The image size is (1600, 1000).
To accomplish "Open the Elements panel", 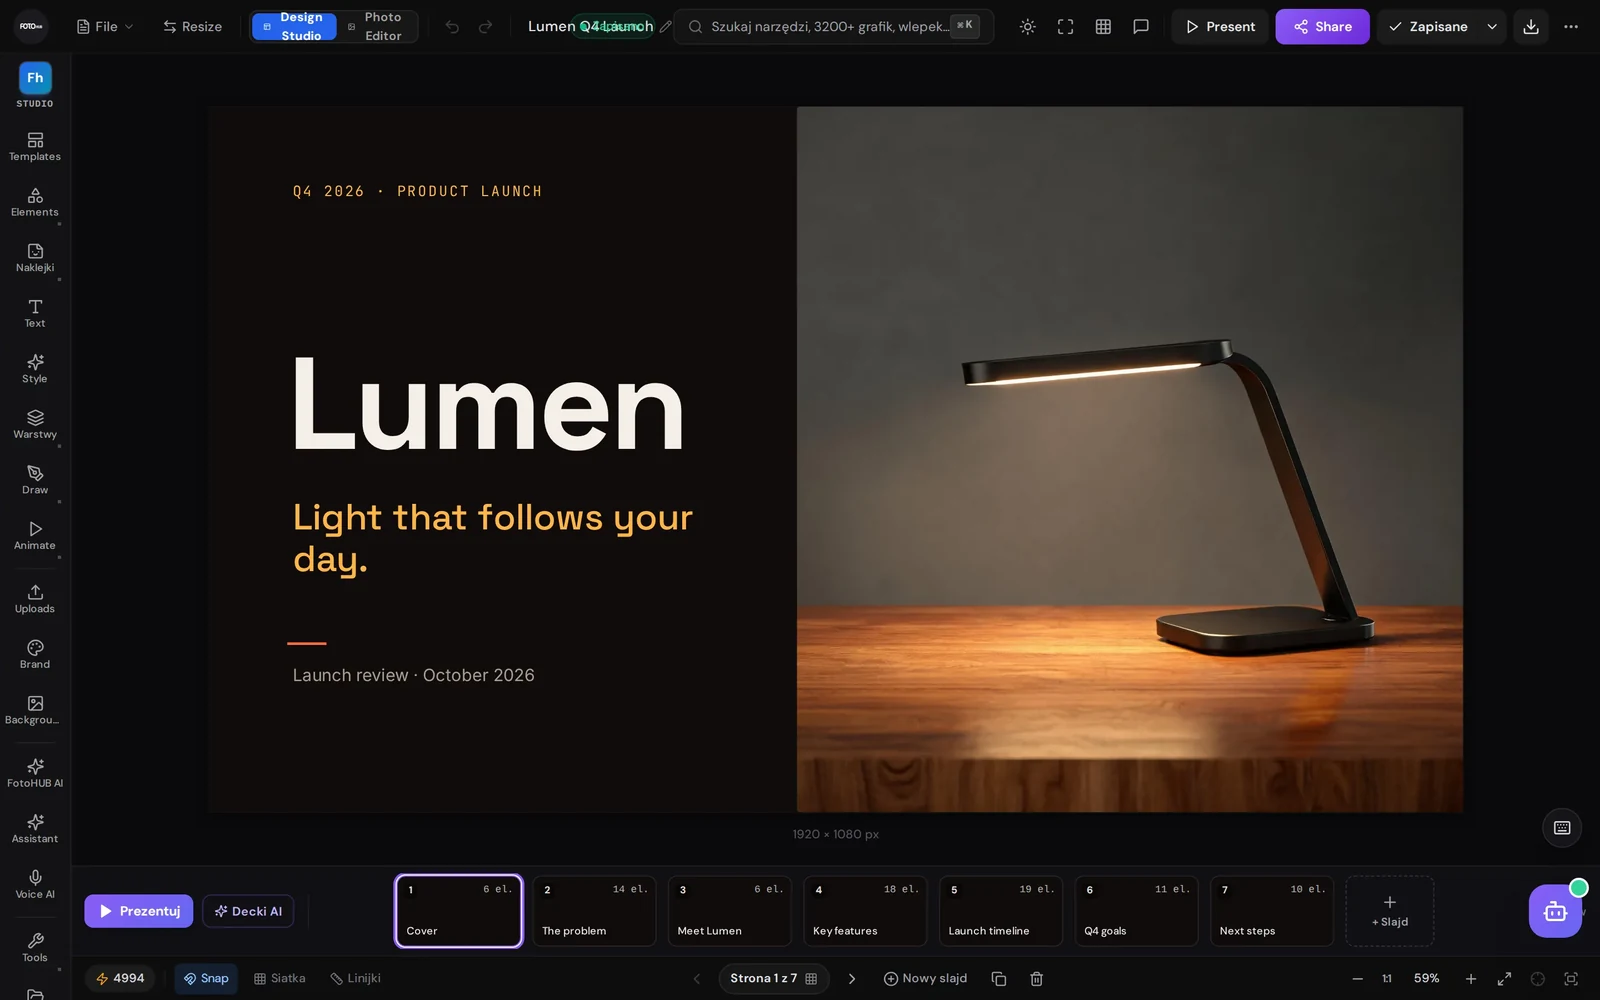I will (35, 202).
